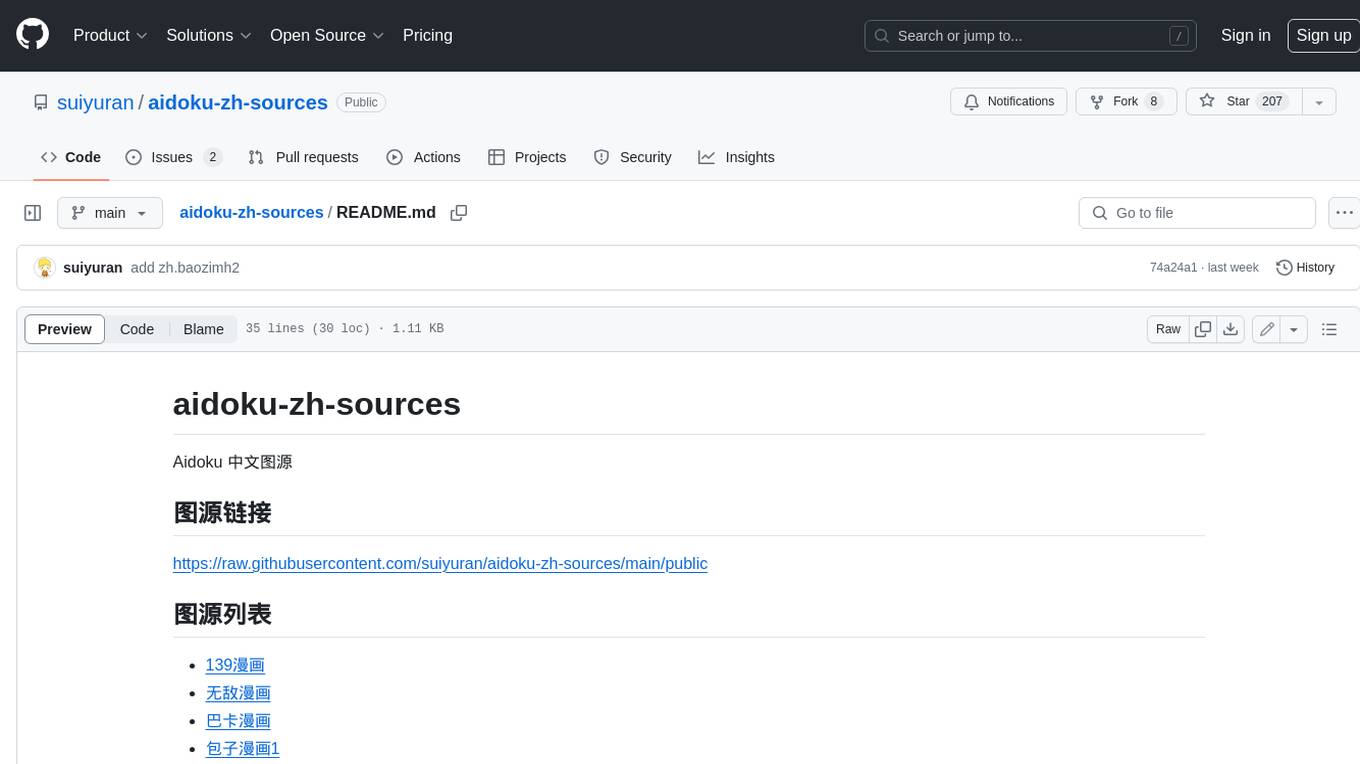Open the Raw file view
The width and height of the screenshot is (1360, 764).
(x=1168, y=329)
